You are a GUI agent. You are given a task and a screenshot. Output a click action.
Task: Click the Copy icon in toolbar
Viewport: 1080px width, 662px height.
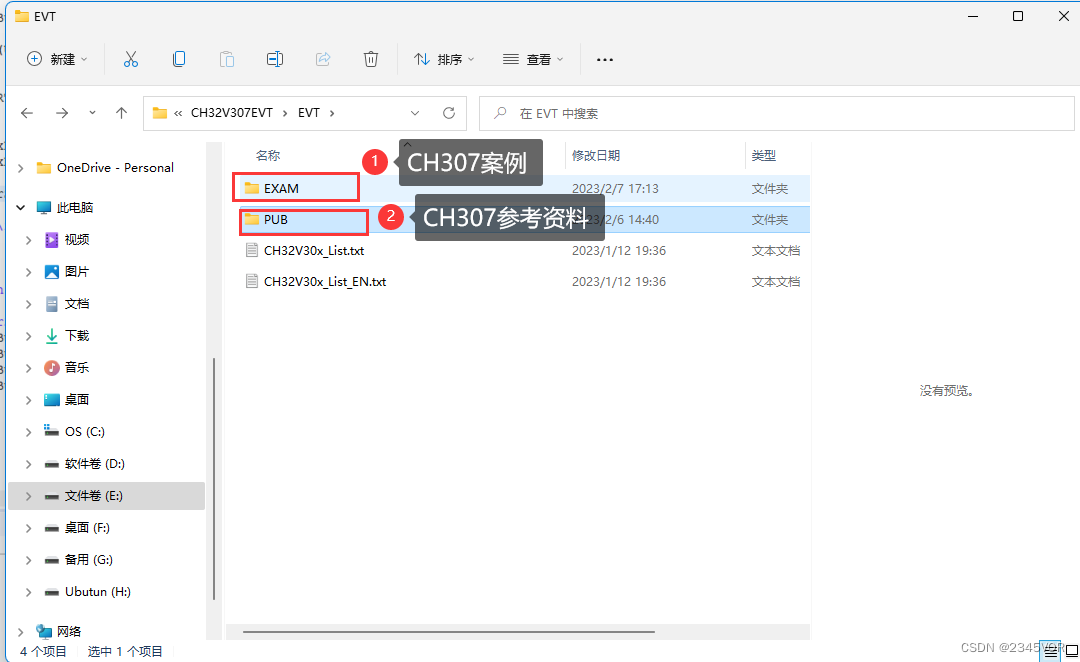tap(179, 59)
